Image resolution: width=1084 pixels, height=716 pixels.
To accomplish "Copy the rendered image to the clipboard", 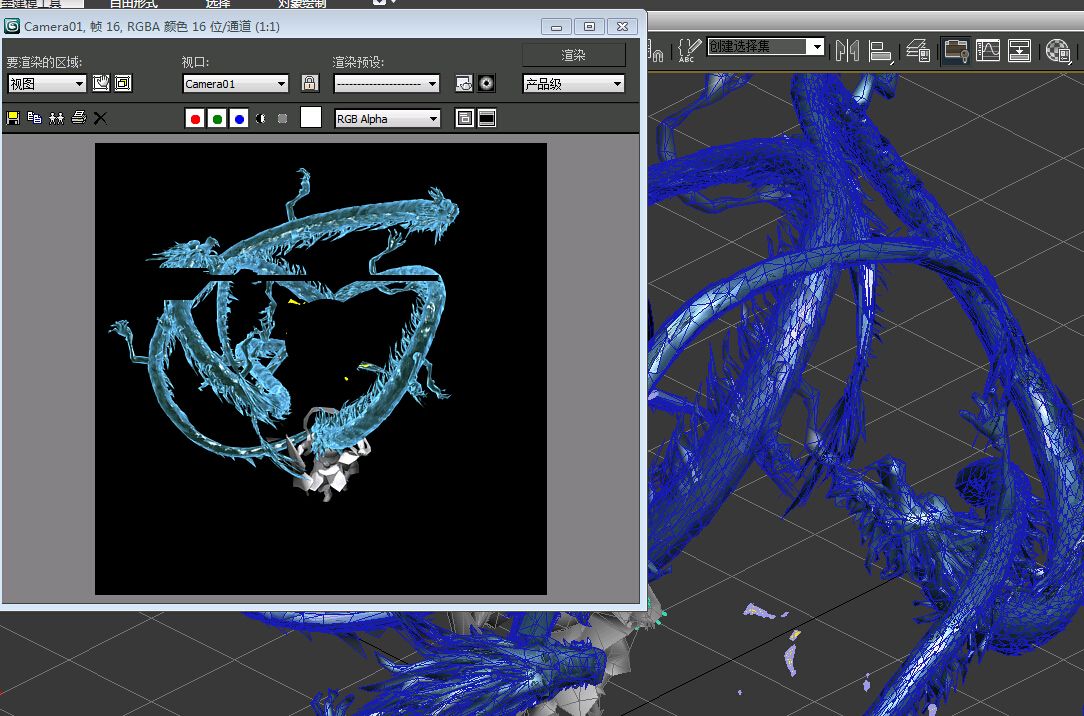I will coord(34,118).
